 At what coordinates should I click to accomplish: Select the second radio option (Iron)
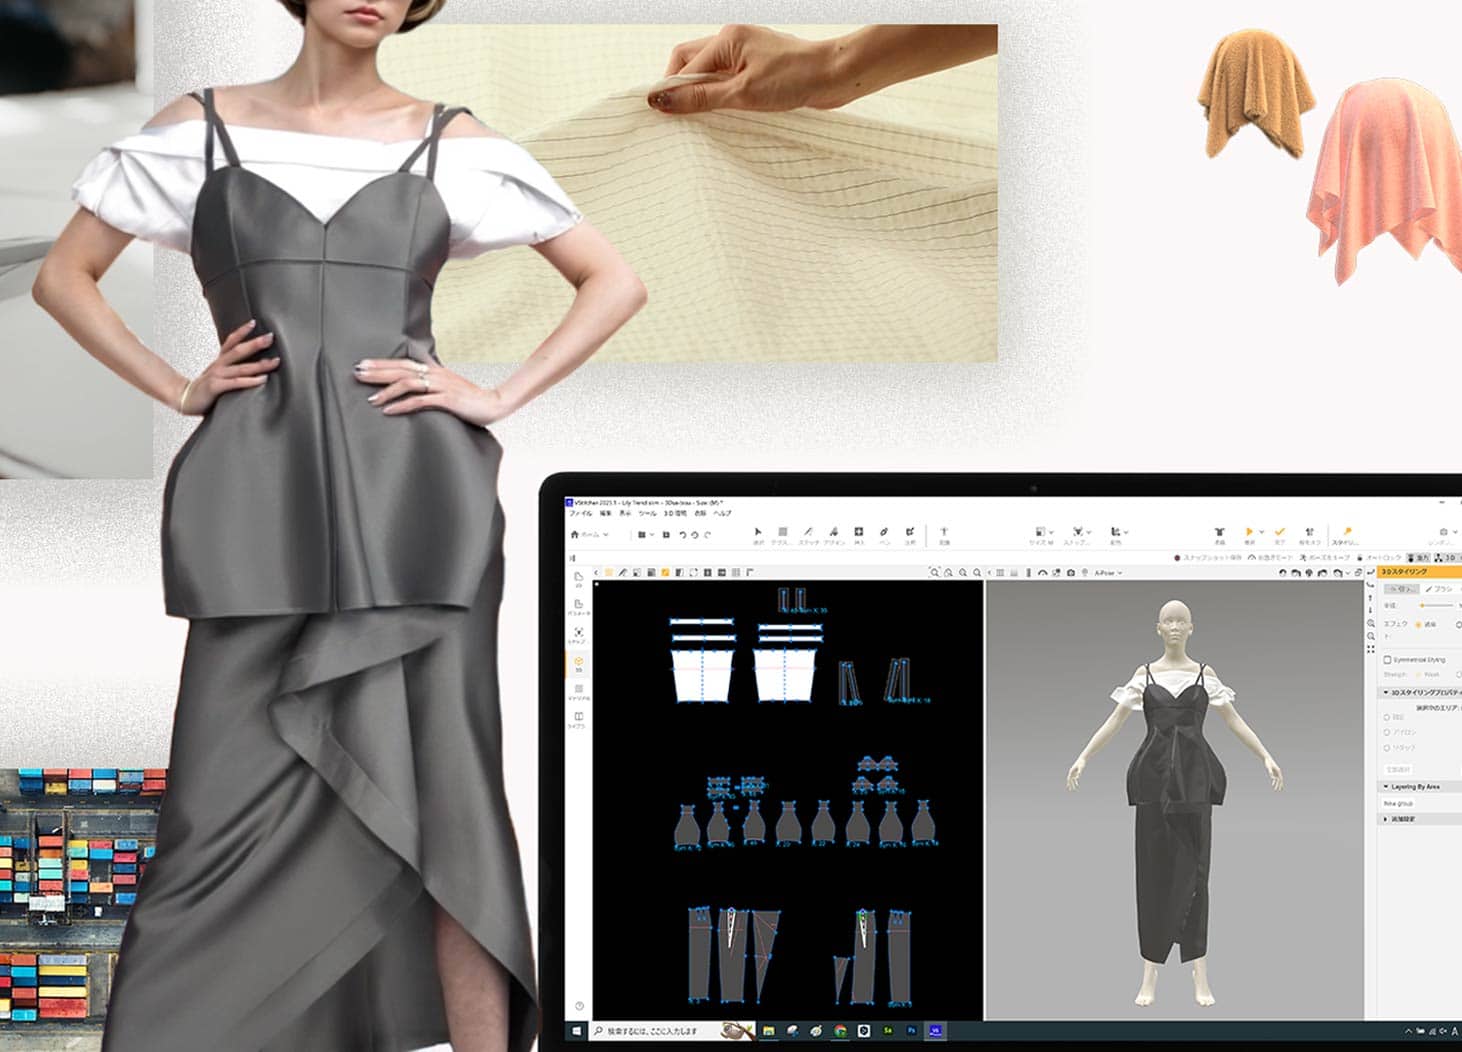[x=1387, y=732]
